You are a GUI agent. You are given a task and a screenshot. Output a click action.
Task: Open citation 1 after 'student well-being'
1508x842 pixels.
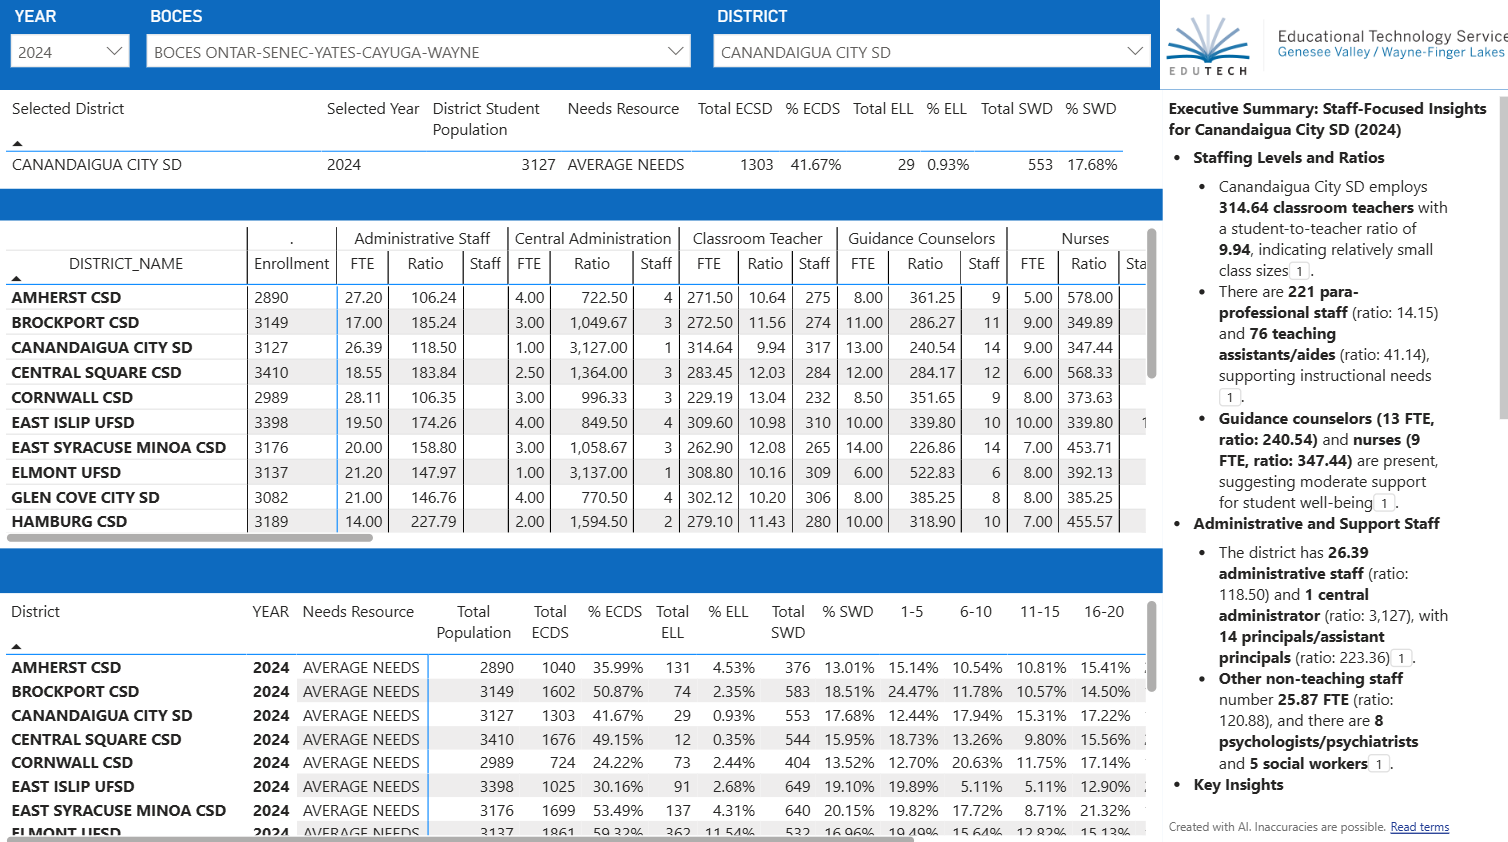[1384, 503]
